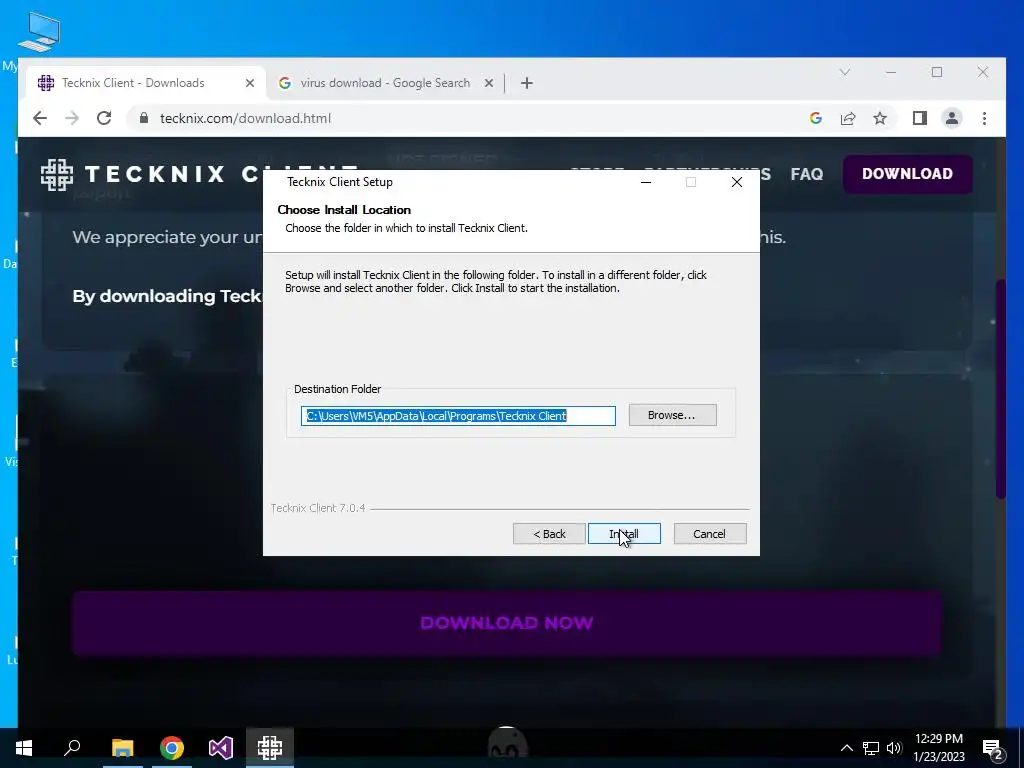The image size is (1024, 768).
Task: Navigate forward in Chrome
Action: (72, 118)
